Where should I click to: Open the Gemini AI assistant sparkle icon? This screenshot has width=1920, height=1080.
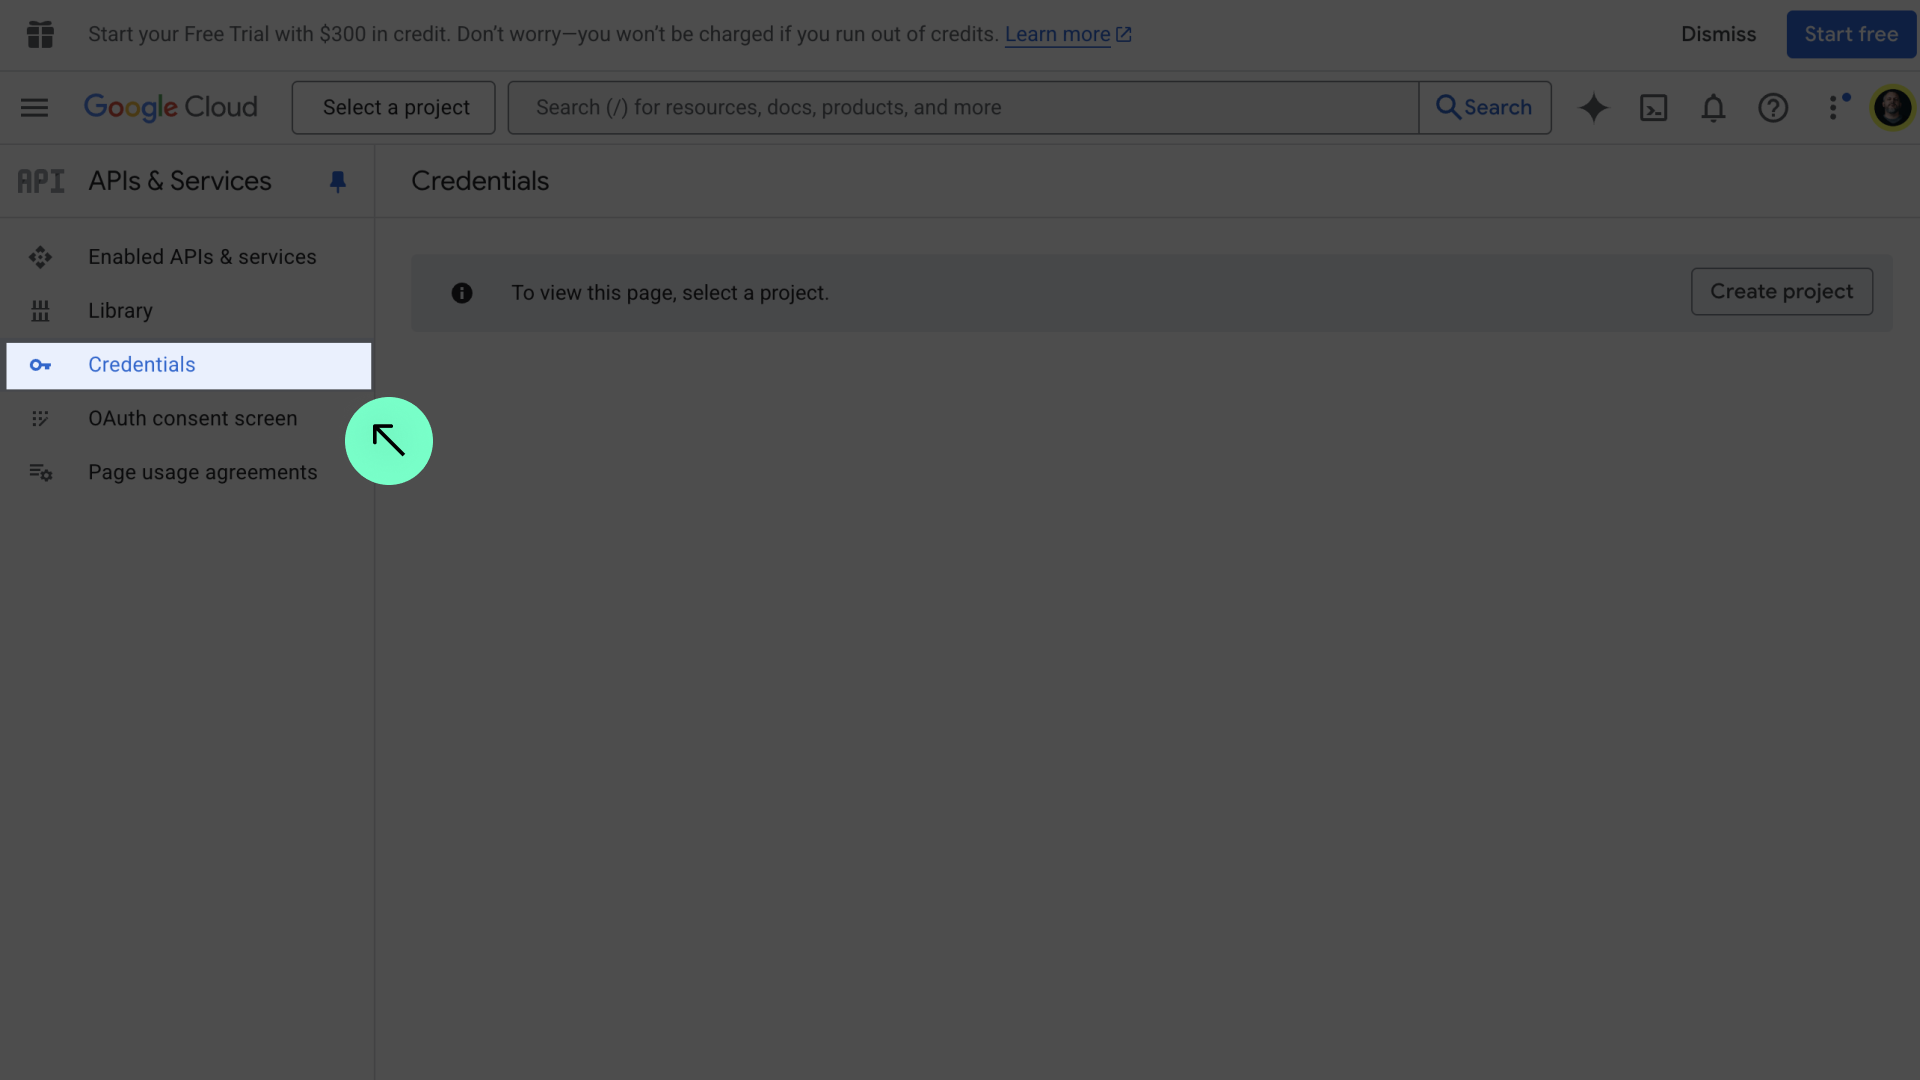pos(1593,107)
